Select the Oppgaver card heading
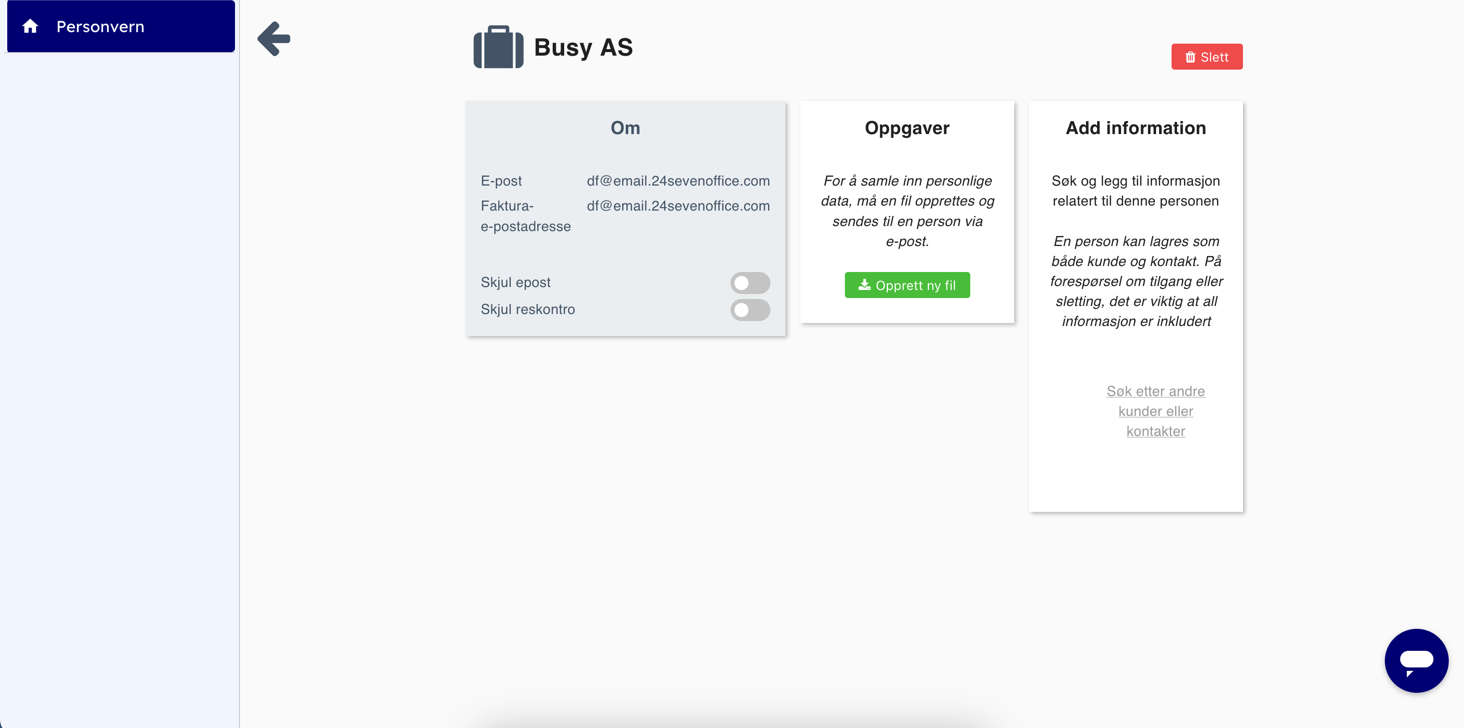 pos(907,128)
